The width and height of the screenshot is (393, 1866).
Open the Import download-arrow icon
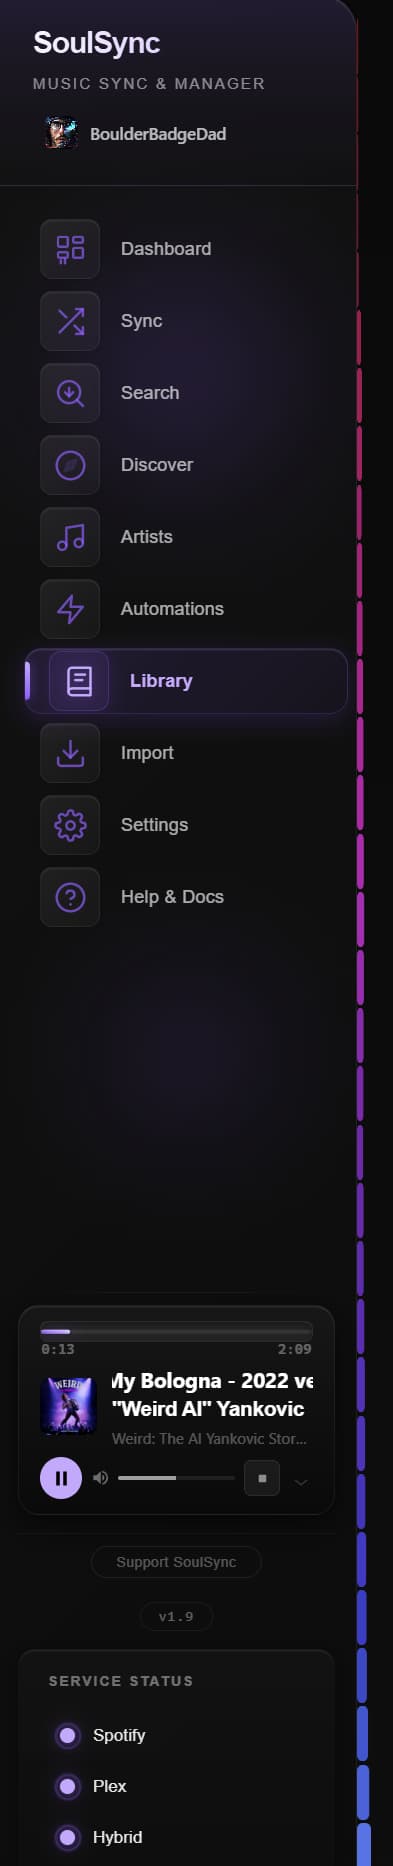point(70,753)
